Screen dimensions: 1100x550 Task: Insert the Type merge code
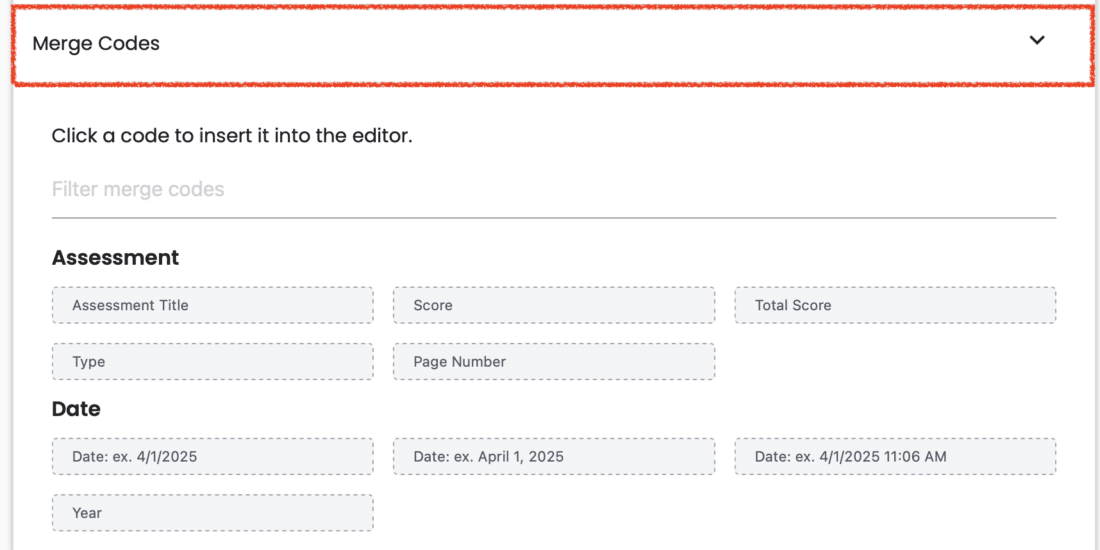213,362
